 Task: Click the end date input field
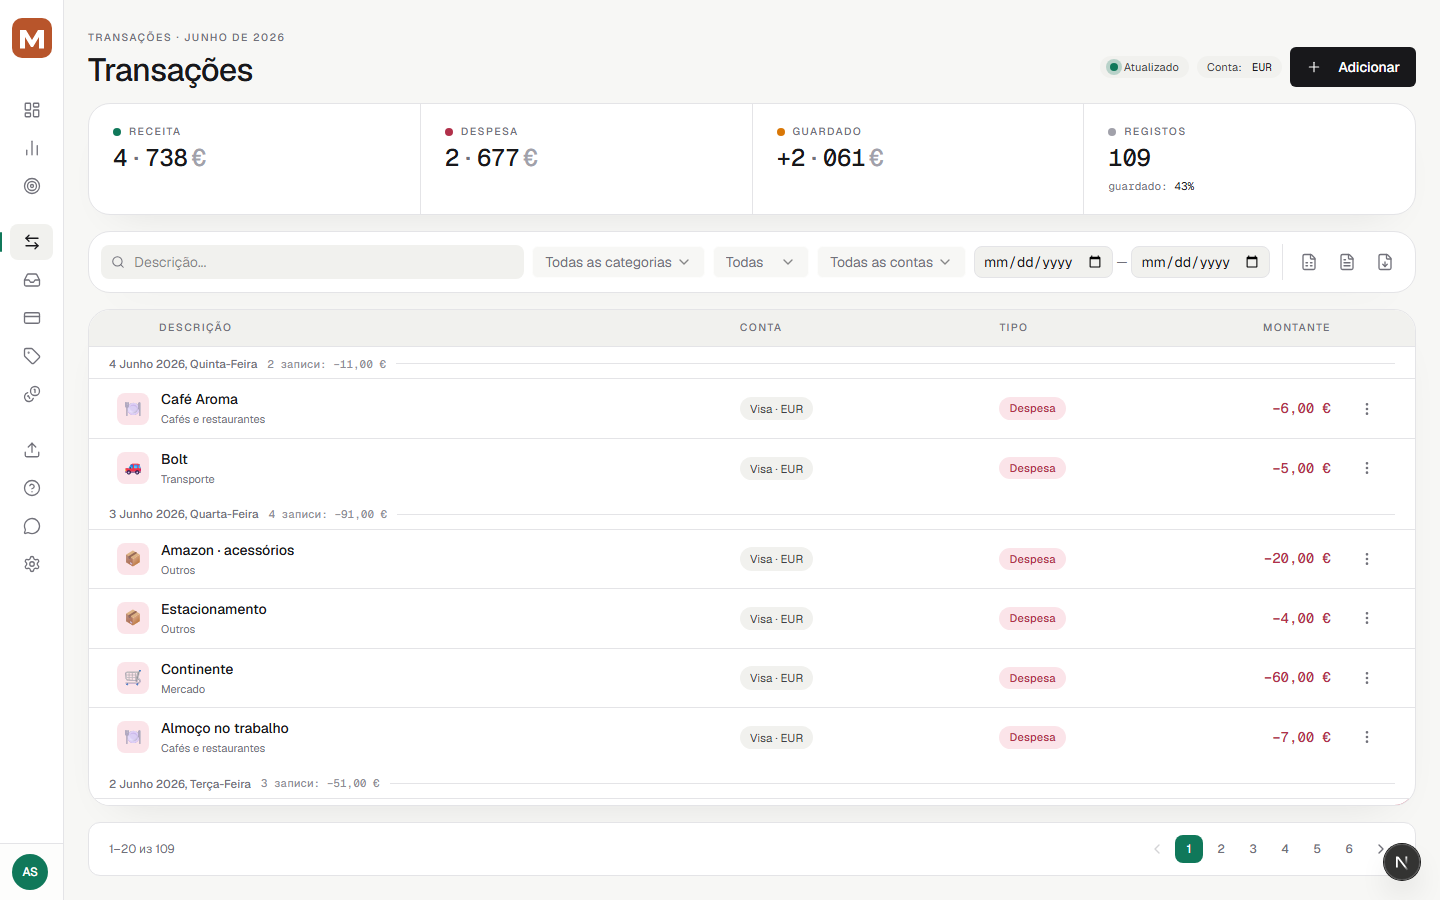[1200, 262]
